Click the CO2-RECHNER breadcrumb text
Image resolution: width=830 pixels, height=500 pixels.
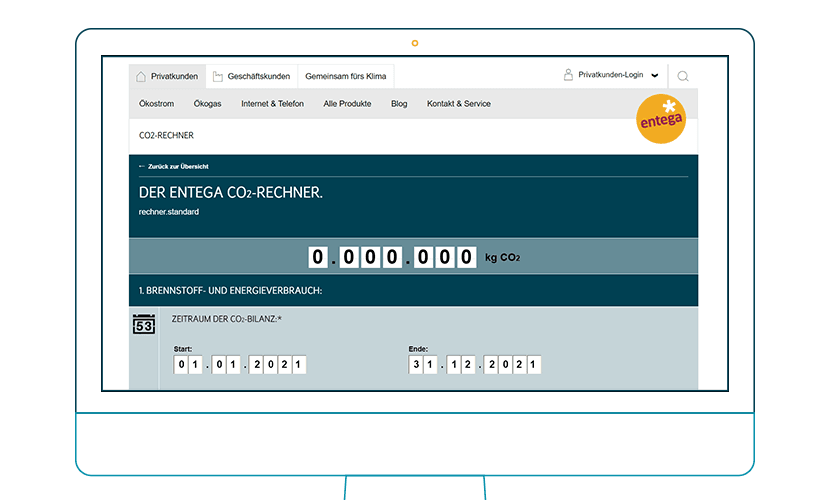tap(166, 135)
